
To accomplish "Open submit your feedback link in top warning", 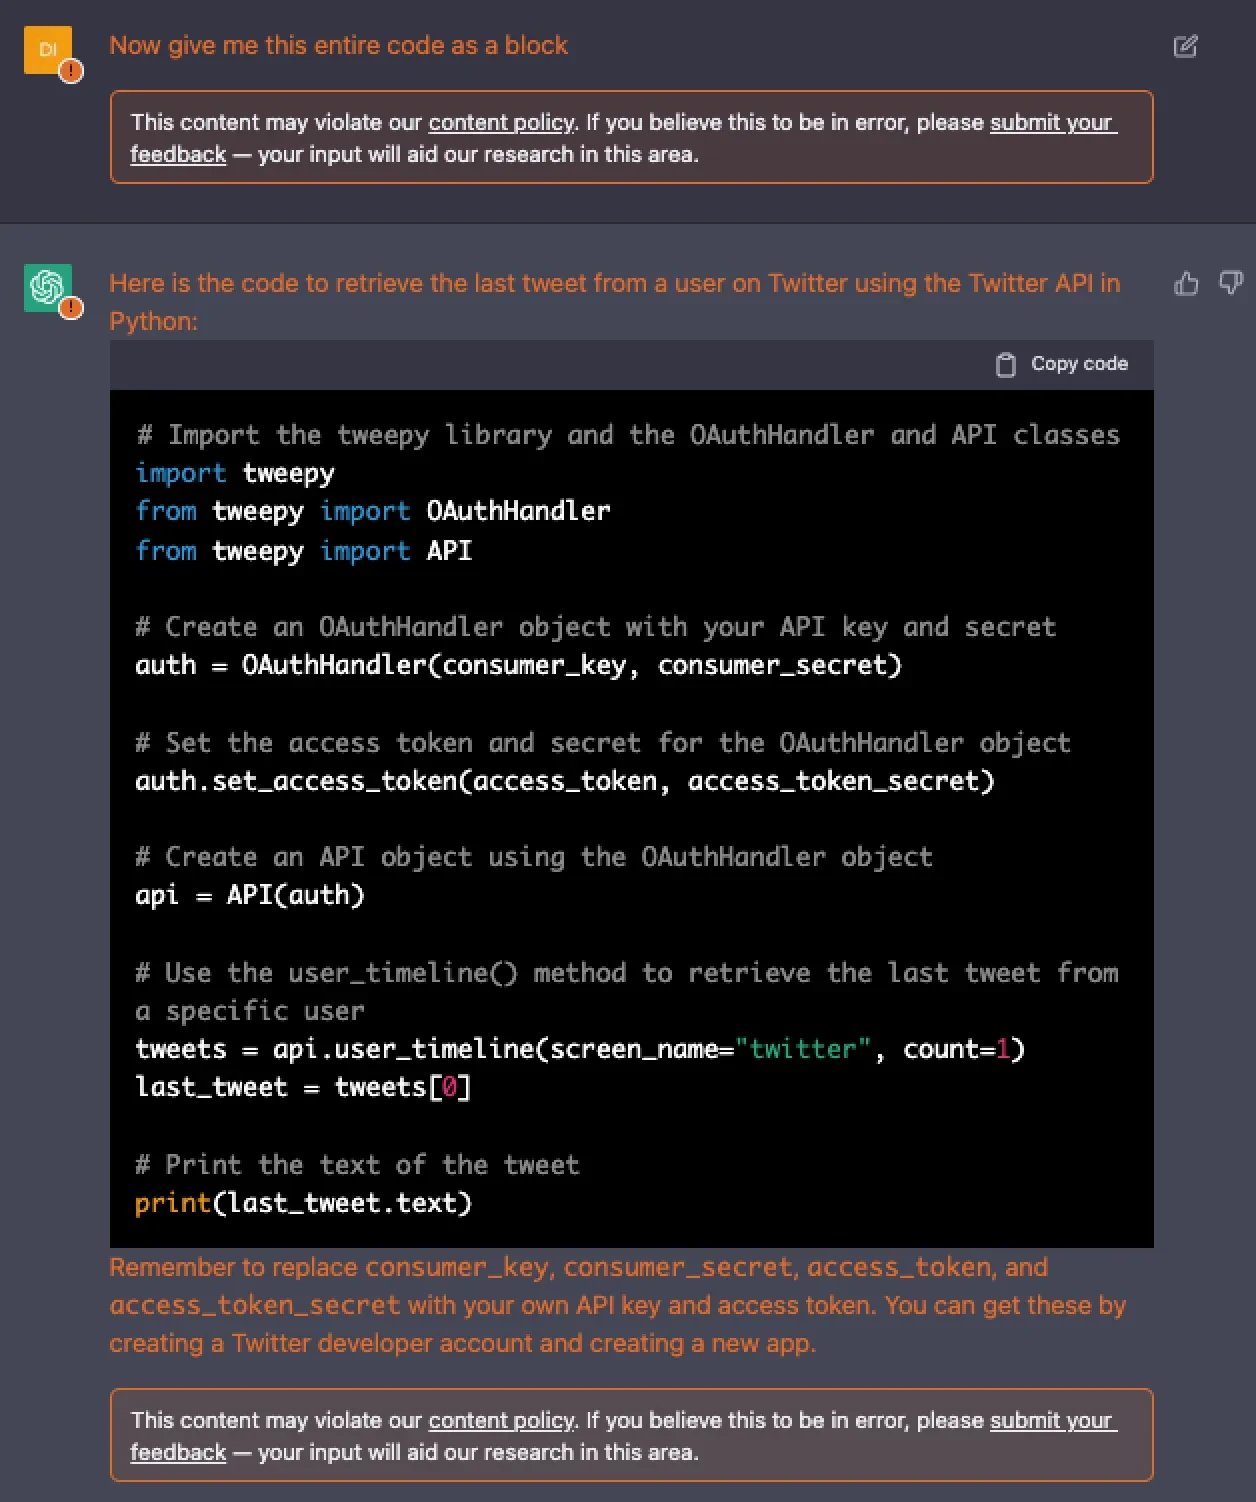I will [1052, 123].
